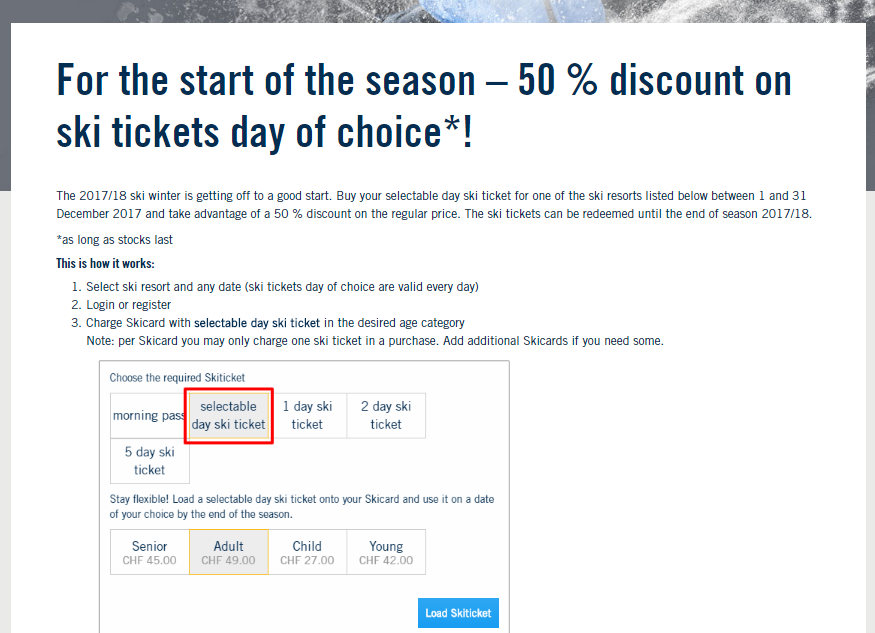
Task: Select the 1 day ski ticket
Action: pos(307,416)
